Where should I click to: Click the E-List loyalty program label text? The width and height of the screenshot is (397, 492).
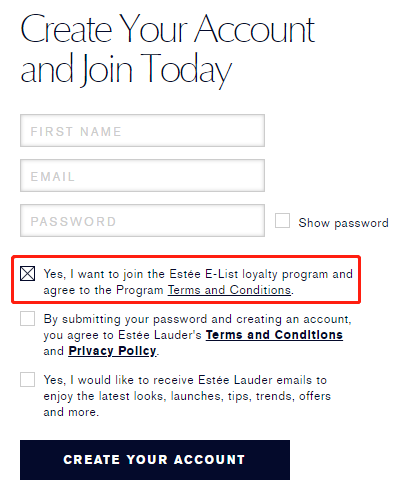point(198,282)
